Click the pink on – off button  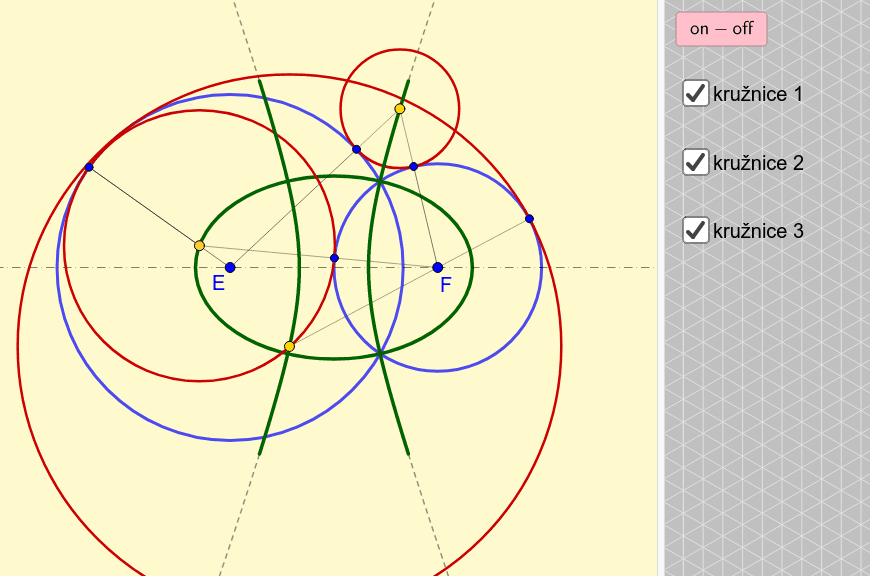coord(721,29)
